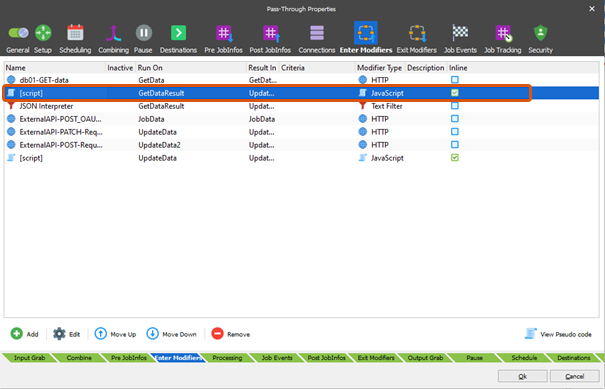Open the Destinations icon
The width and height of the screenshot is (605, 389).
pos(178,33)
